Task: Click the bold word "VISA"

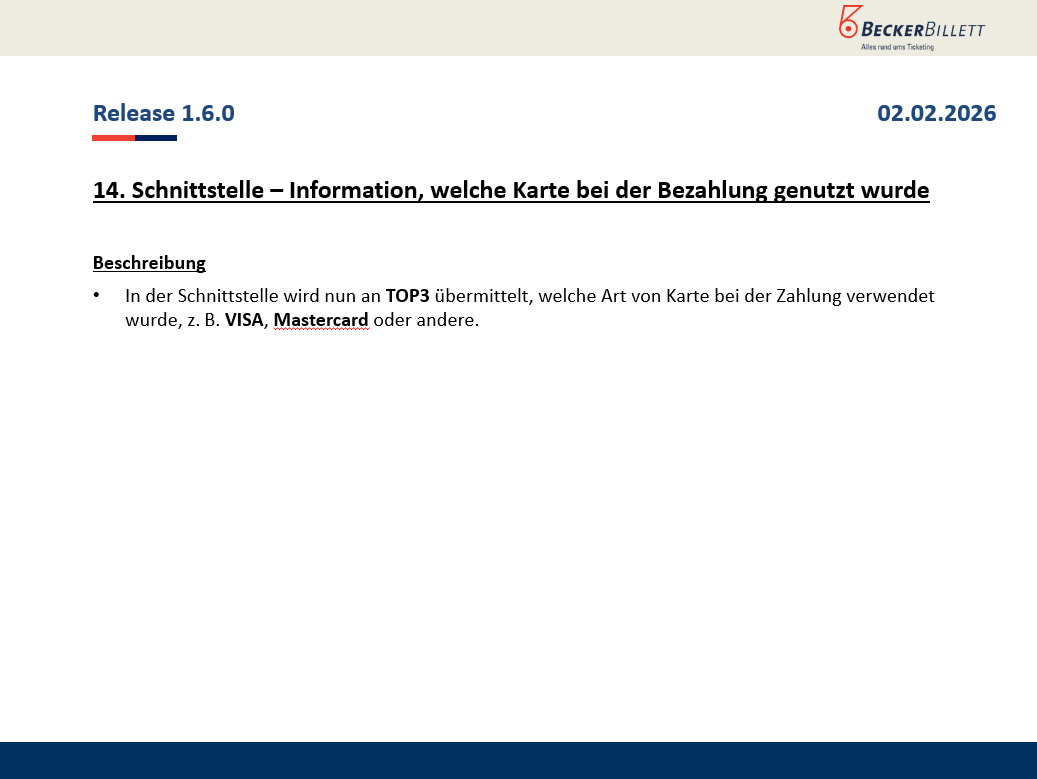Action: [x=244, y=321]
